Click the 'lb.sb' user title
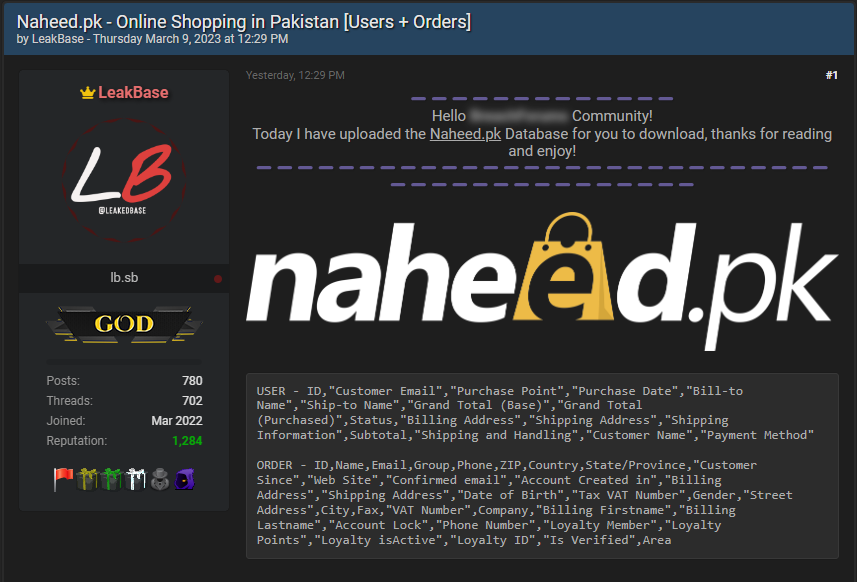Image resolution: width=857 pixels, height=582 pixels. pos(124,278)
